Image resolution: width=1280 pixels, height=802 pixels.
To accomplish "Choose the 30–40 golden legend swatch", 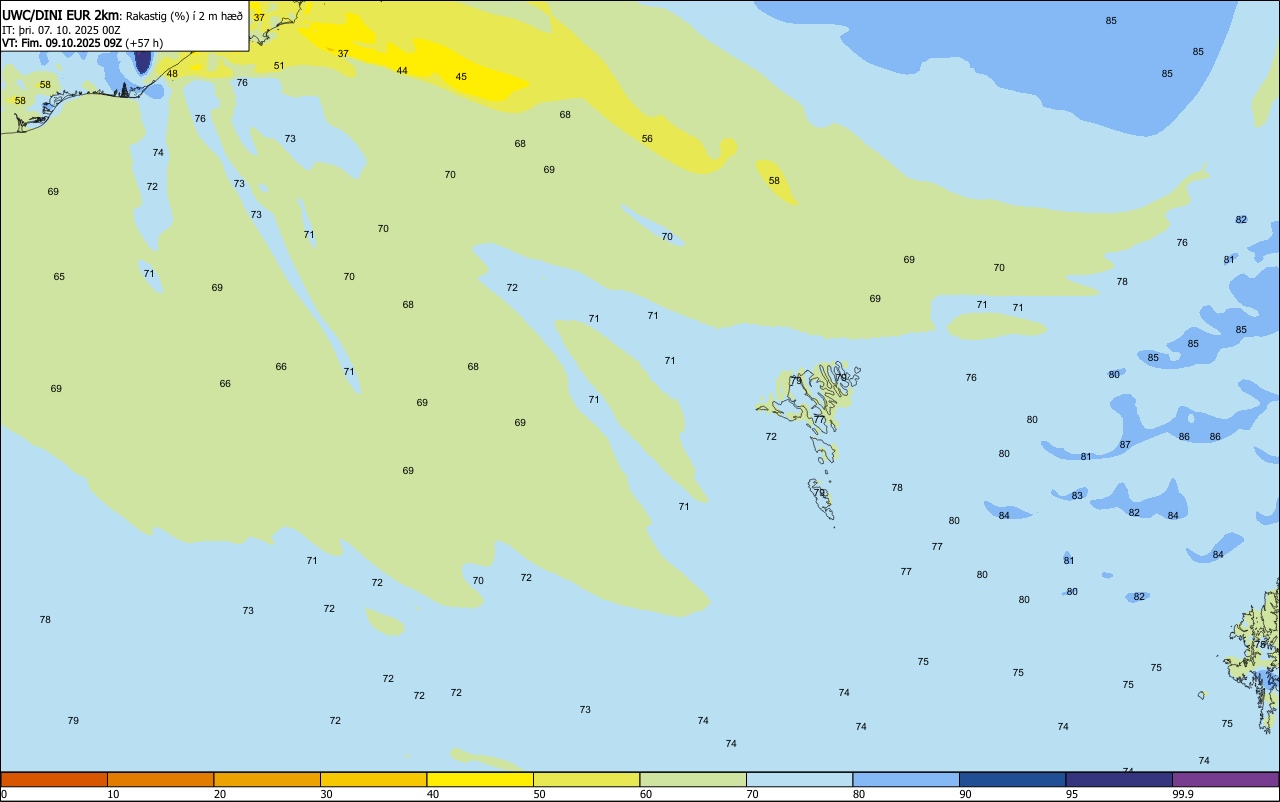I will [373, 779].
